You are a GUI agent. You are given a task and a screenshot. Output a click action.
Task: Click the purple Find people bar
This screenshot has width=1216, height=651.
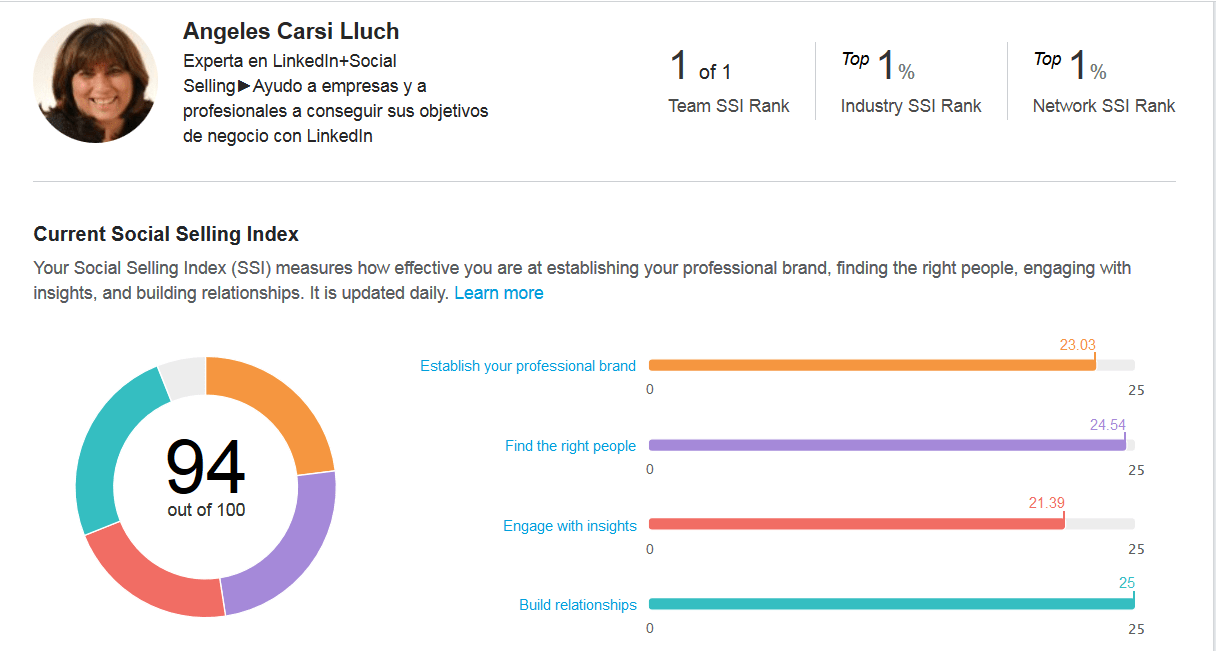point(886,445)
